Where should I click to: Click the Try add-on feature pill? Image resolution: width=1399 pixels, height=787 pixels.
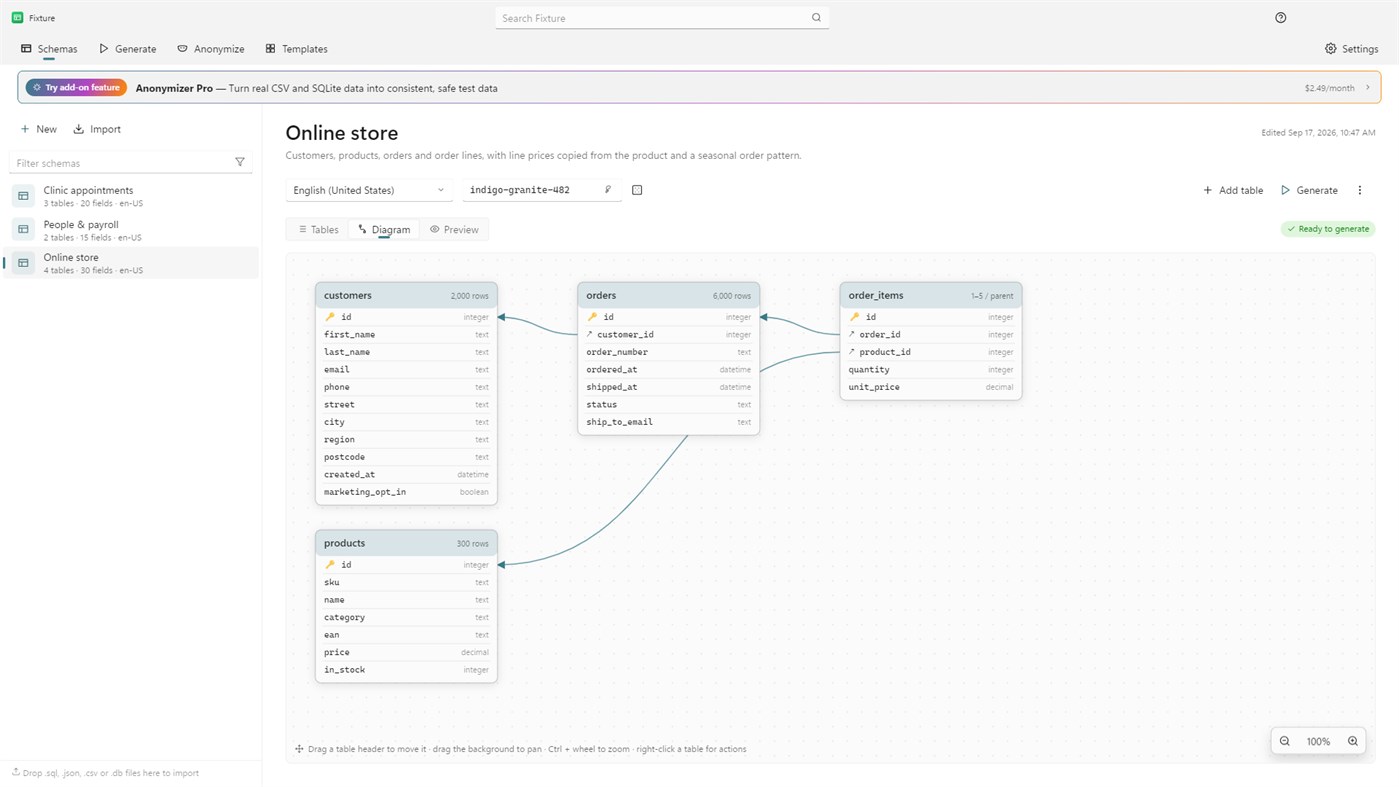pyautogui.click(x=76, y=88)
